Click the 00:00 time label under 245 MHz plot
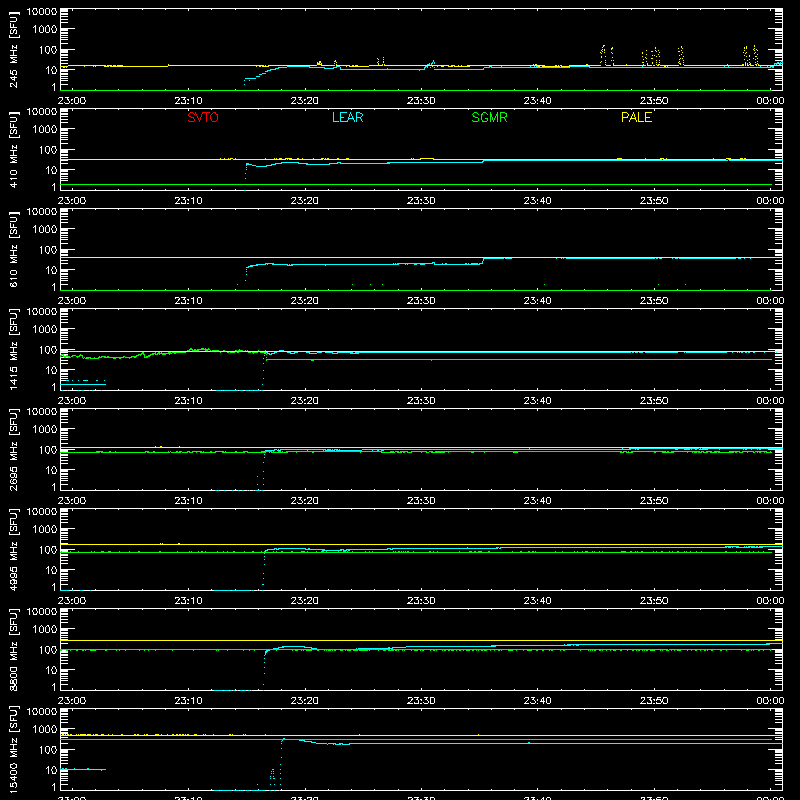 tap(770, 101)
